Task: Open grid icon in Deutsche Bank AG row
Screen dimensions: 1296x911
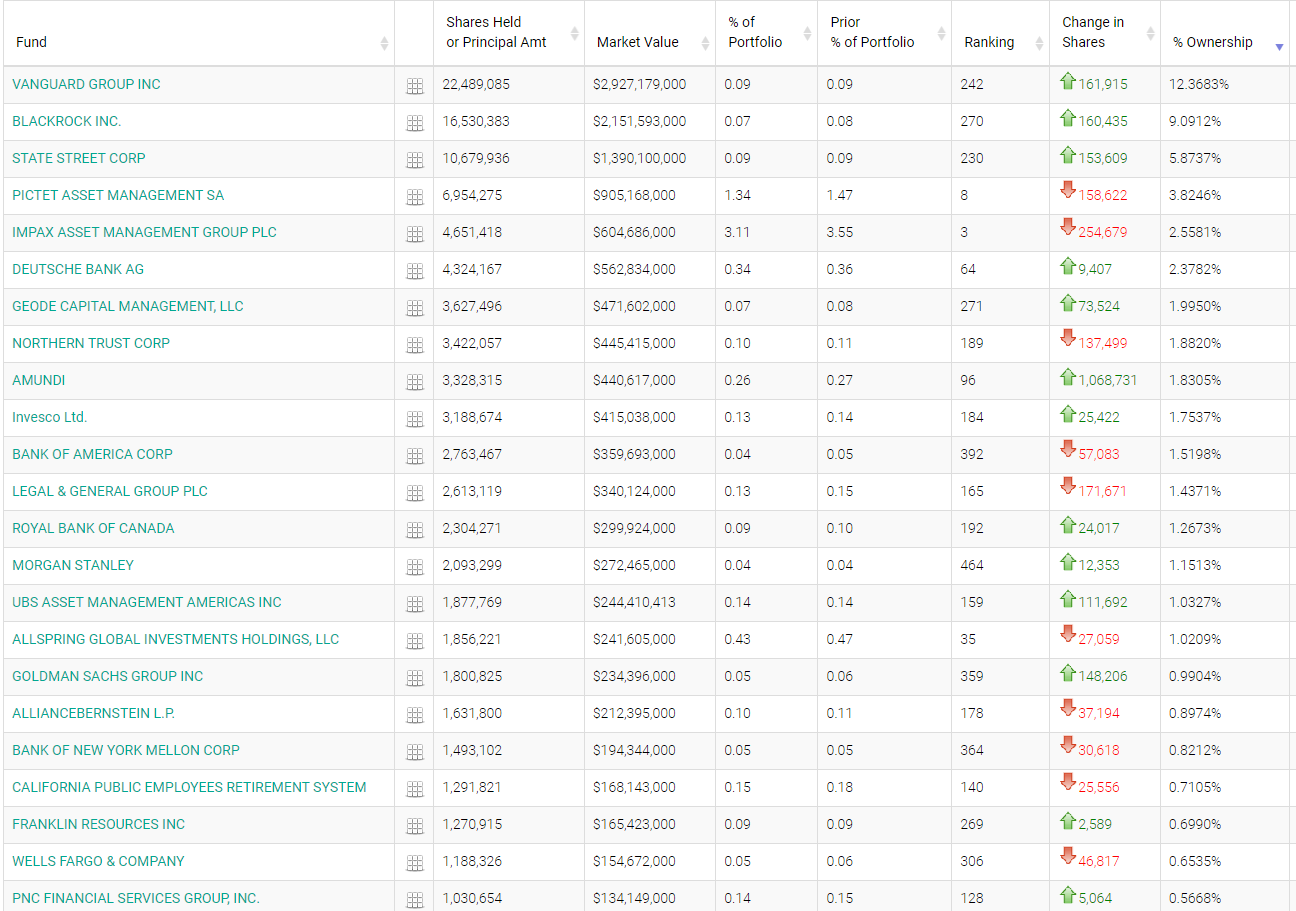Action: [415, 271]
